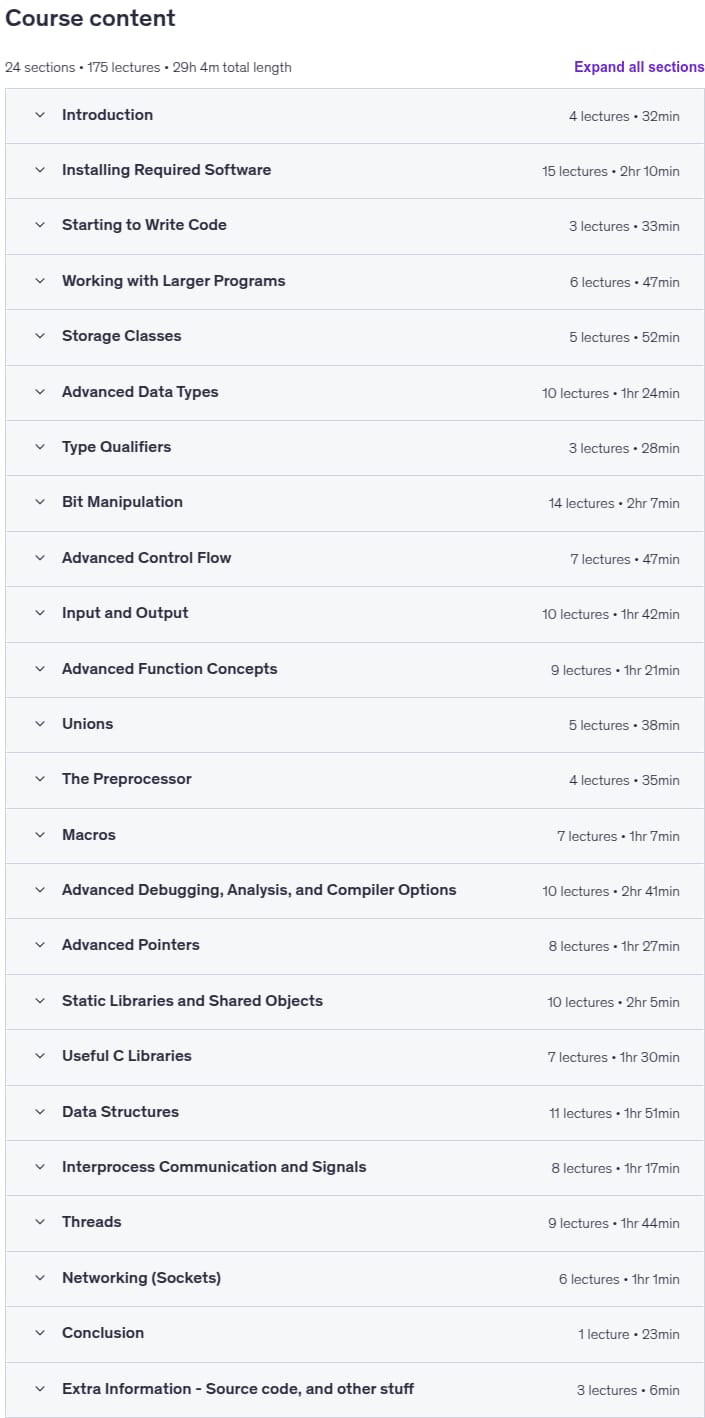
Task: Select The Preprocessor section heading
Action: pyautogui.click(x=127, y=779)
